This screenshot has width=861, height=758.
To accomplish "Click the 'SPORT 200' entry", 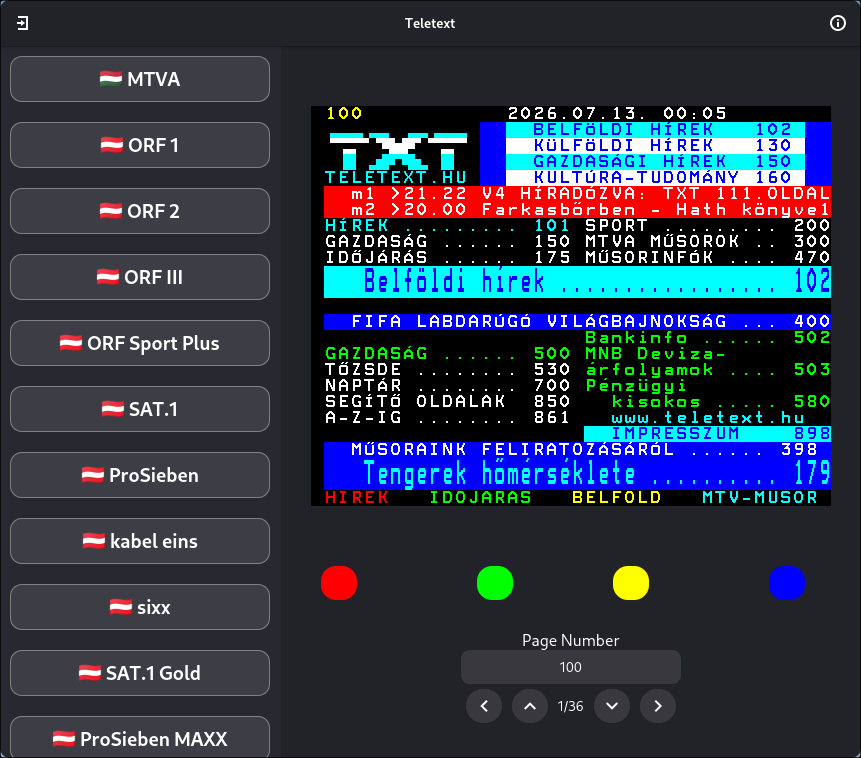I will (707, 225).
